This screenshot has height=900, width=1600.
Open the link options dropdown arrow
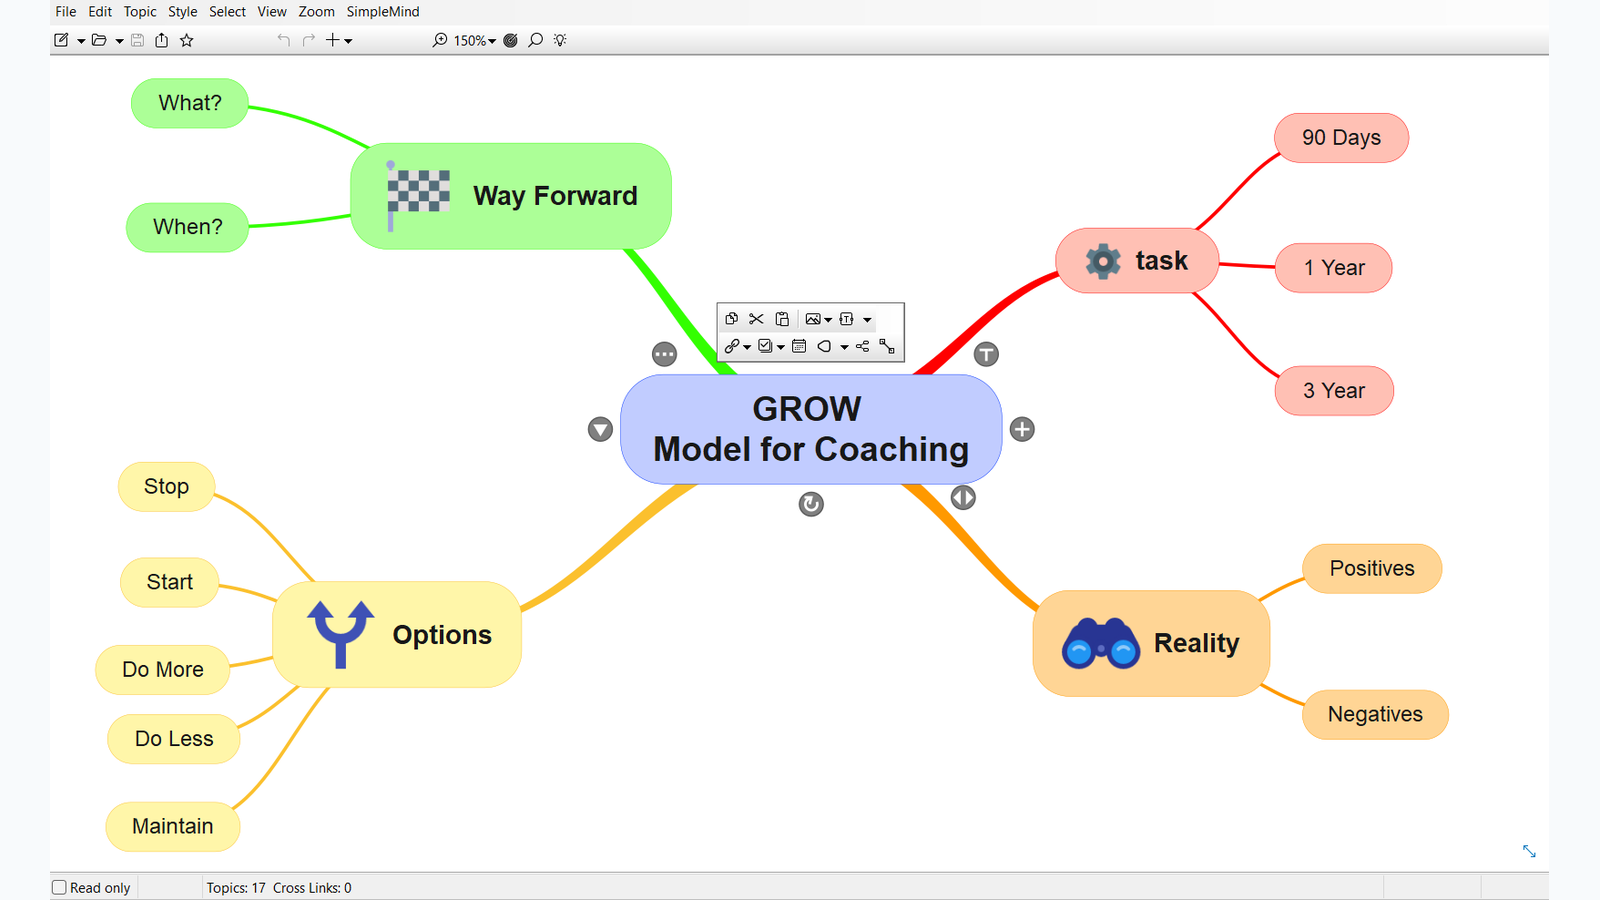click(x=747, y=347)
